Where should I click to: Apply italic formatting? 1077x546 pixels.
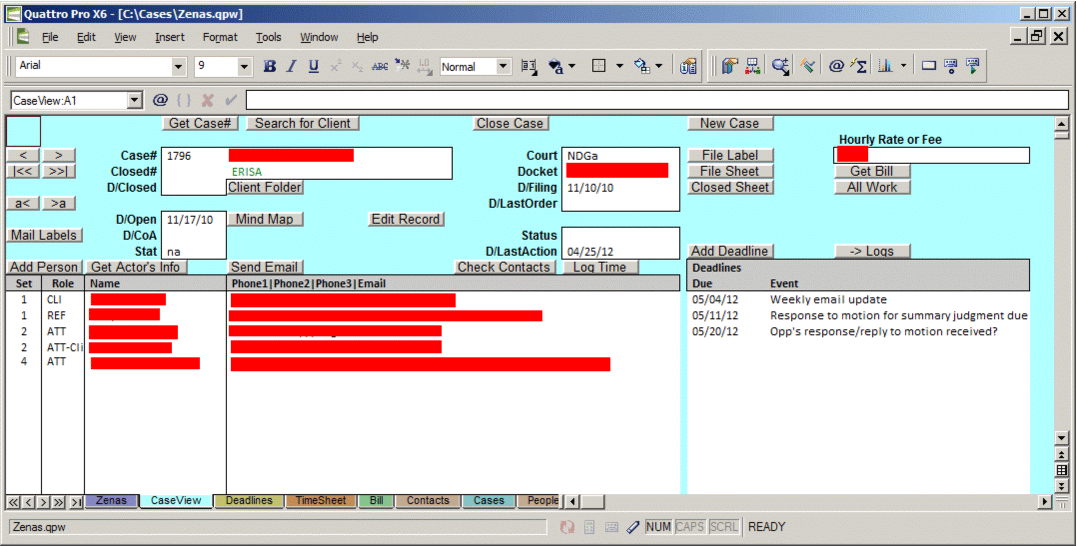click(x=291, y=67)
